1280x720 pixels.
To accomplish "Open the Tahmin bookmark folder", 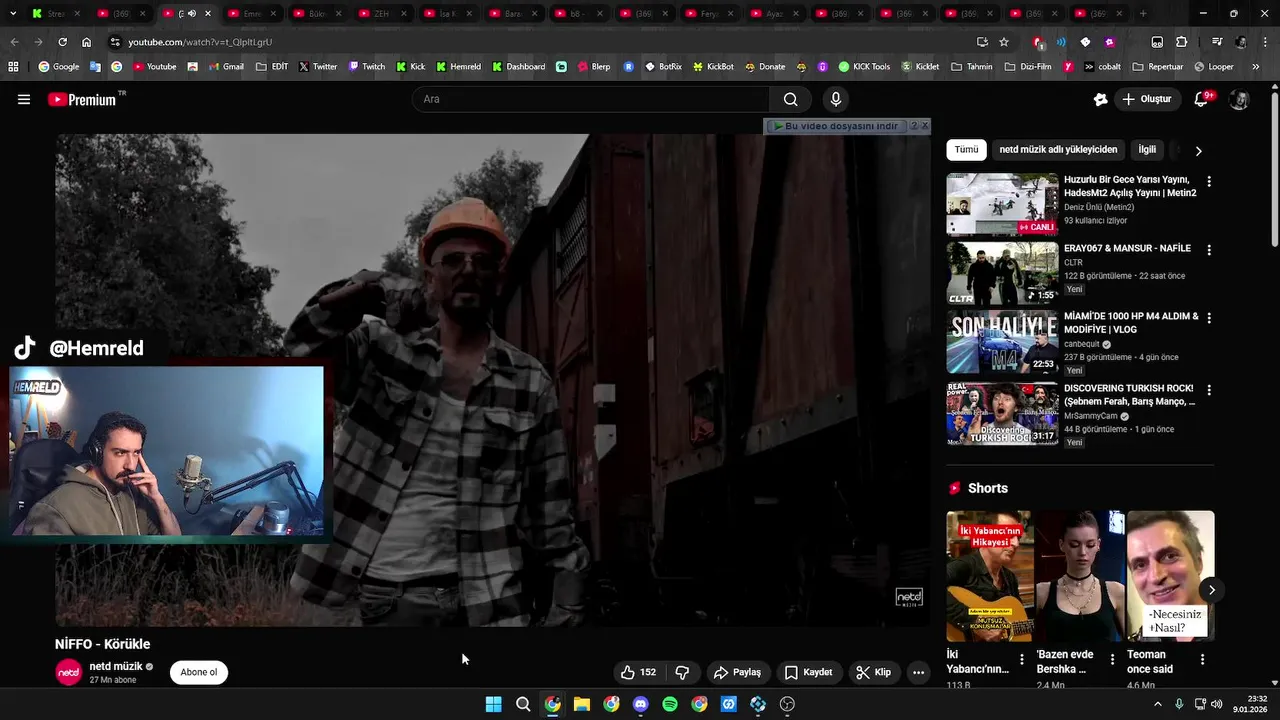I will 971,67.
